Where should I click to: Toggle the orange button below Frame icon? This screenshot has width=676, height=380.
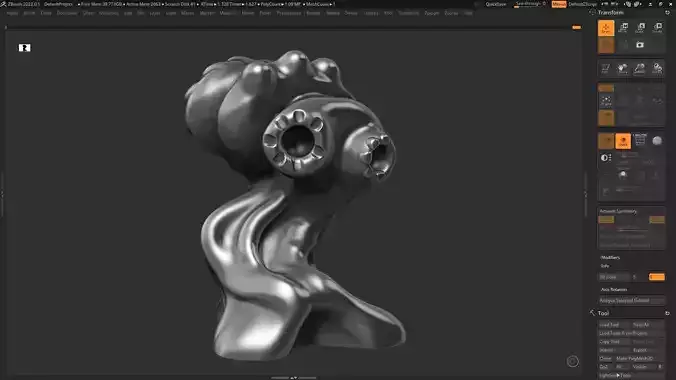606,118
